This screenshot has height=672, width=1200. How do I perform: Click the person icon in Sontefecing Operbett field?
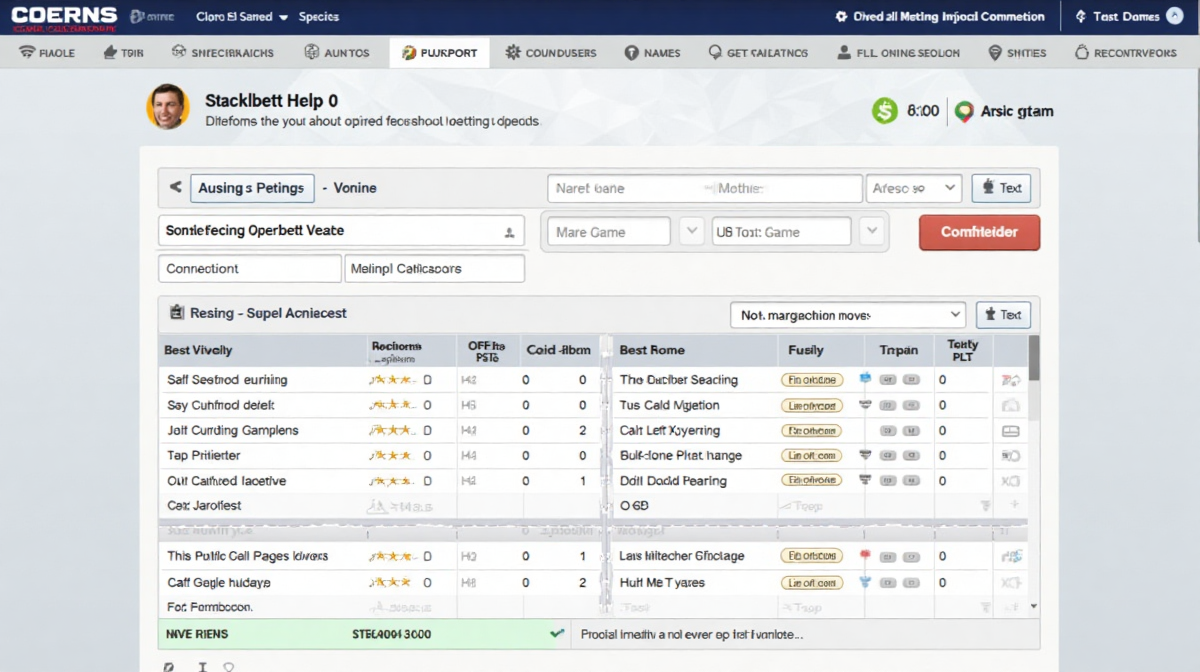[509, 232]
